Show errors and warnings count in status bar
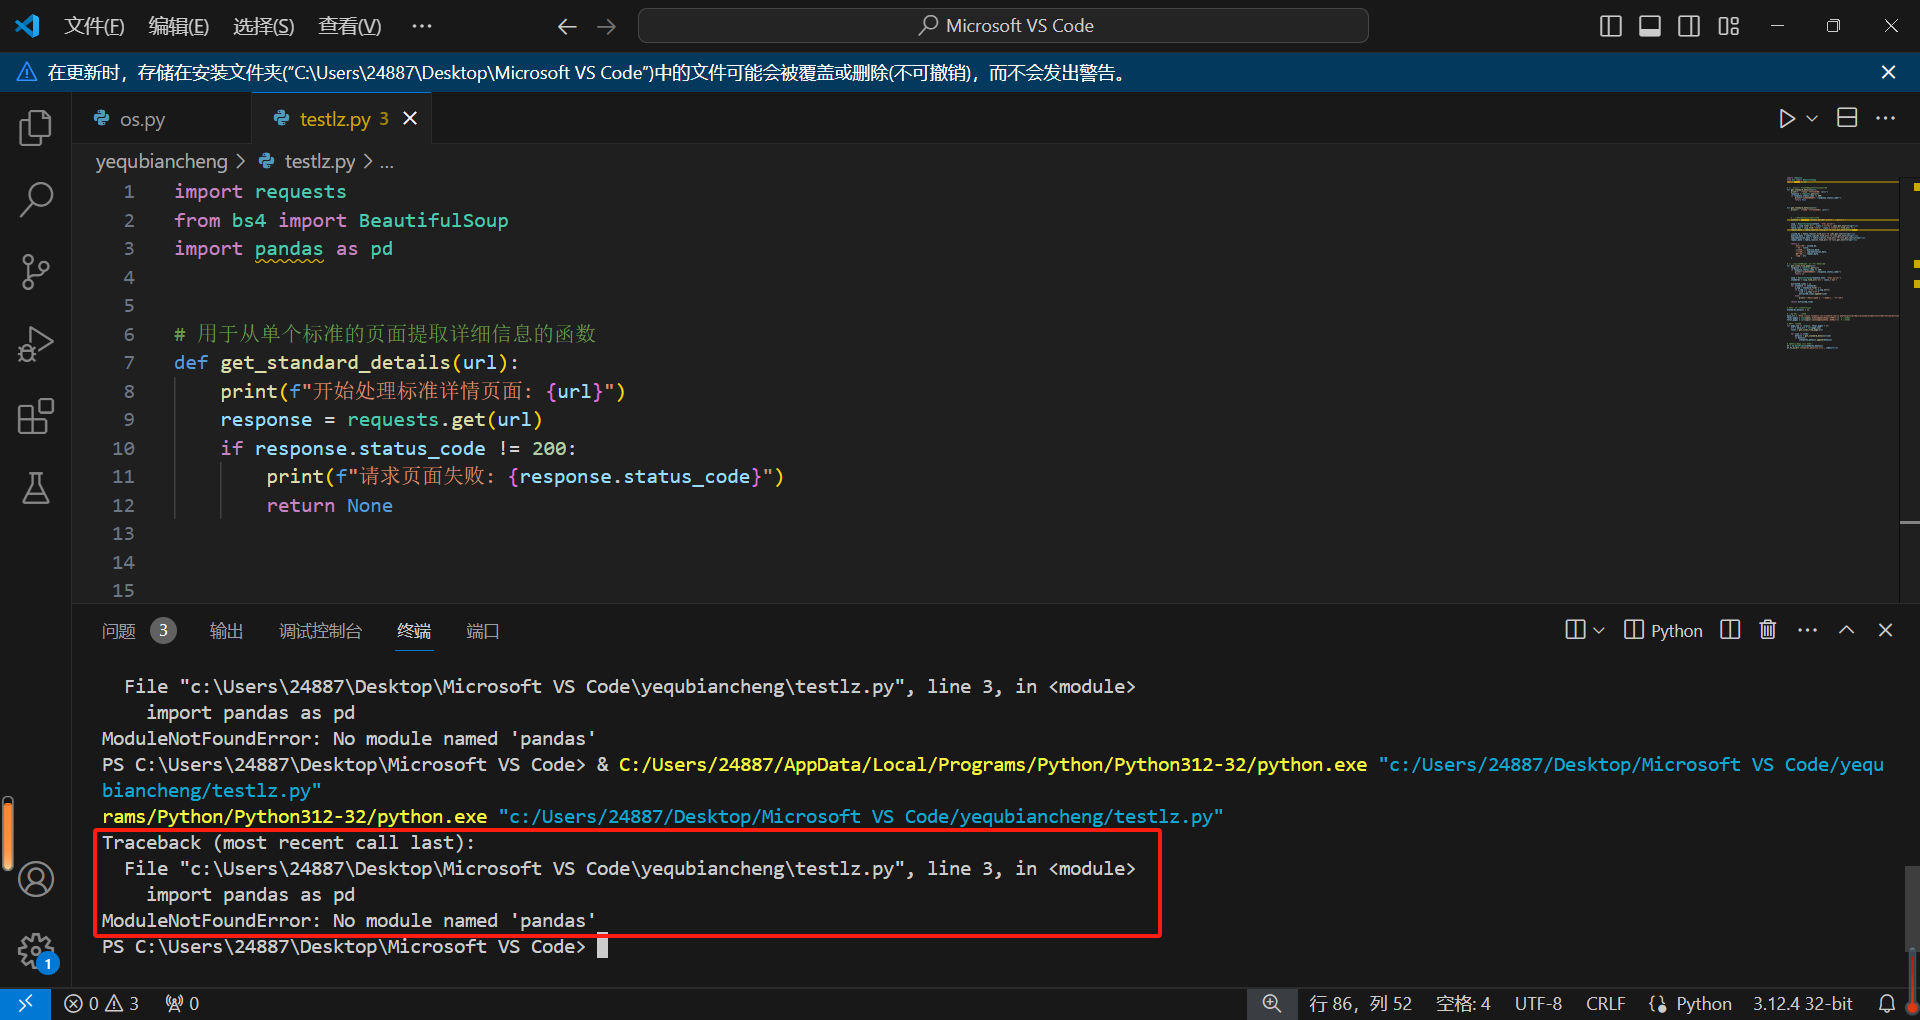Screen dimensions: 1920x1020 click(x=101, y=1003)
